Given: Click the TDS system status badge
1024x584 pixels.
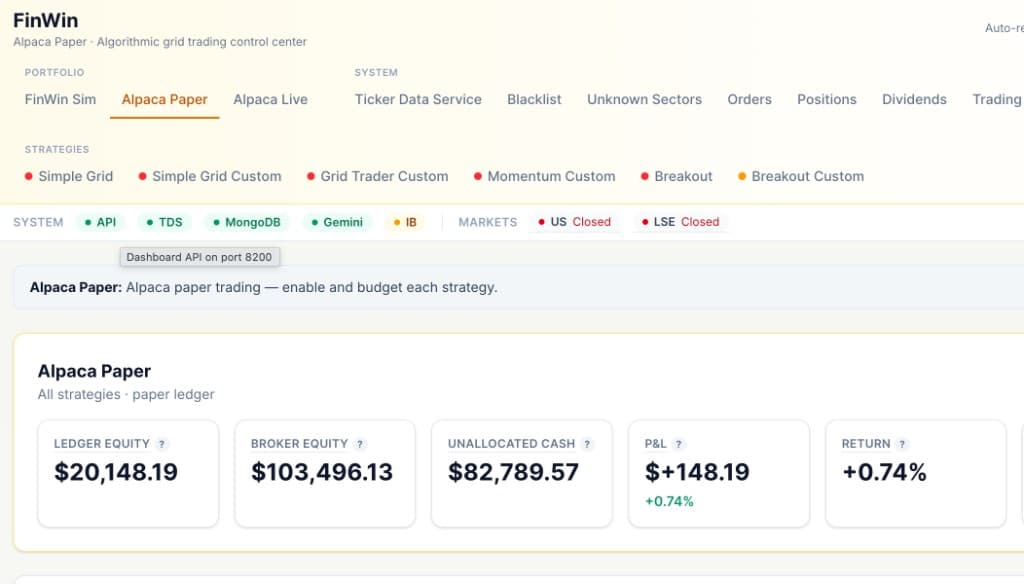Looking at the screenshot, I should (164, 222).
